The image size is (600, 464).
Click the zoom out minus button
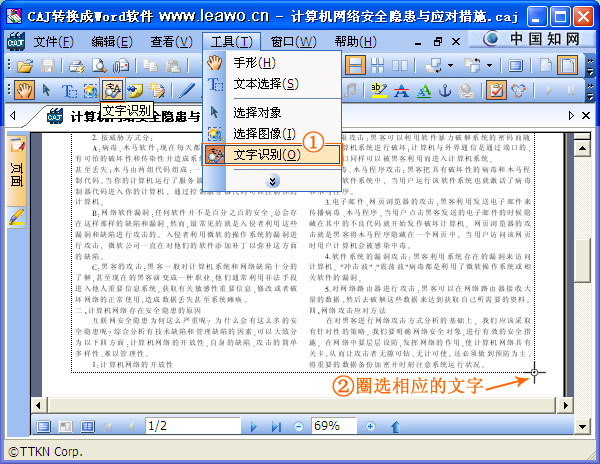299,426
